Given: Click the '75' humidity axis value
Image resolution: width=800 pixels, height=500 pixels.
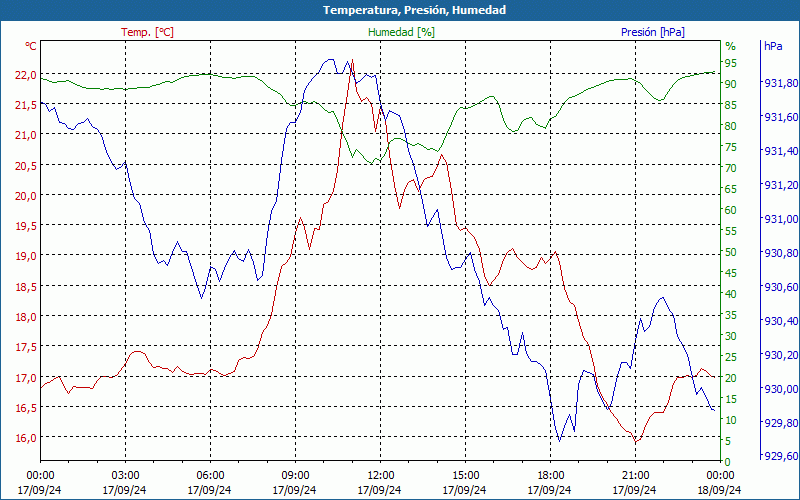Looking at the screenshot, I should point(731,146).
